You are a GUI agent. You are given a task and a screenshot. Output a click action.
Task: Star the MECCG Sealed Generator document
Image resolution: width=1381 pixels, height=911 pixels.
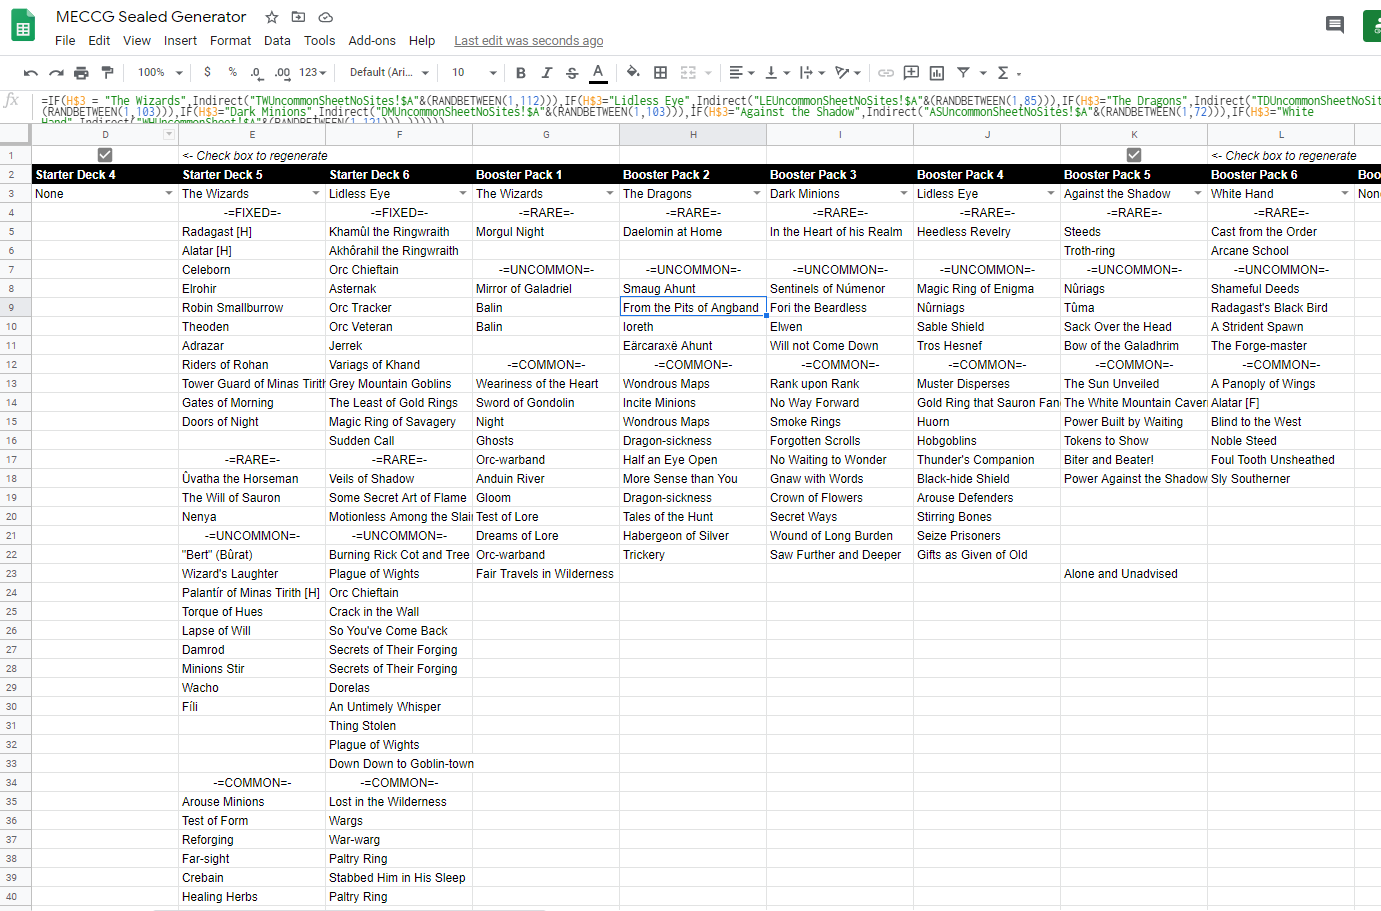coord(272,17)
